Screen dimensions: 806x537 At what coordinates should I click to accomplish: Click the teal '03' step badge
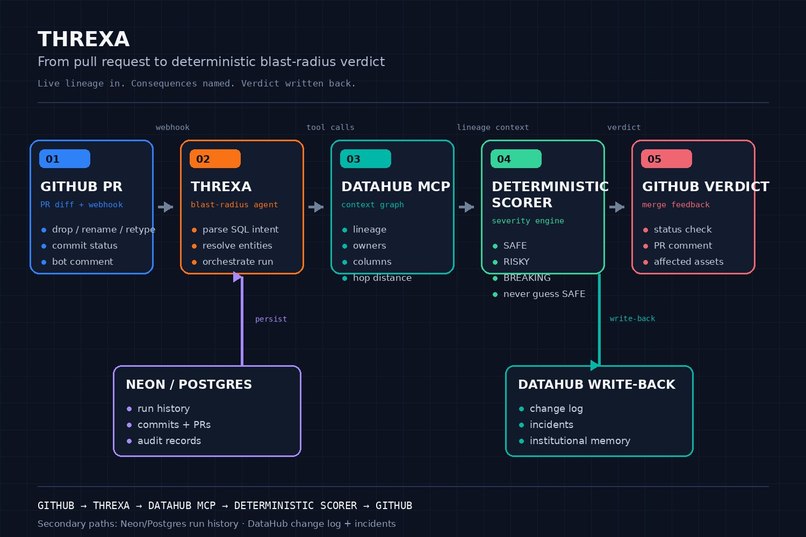click(365, 159)
